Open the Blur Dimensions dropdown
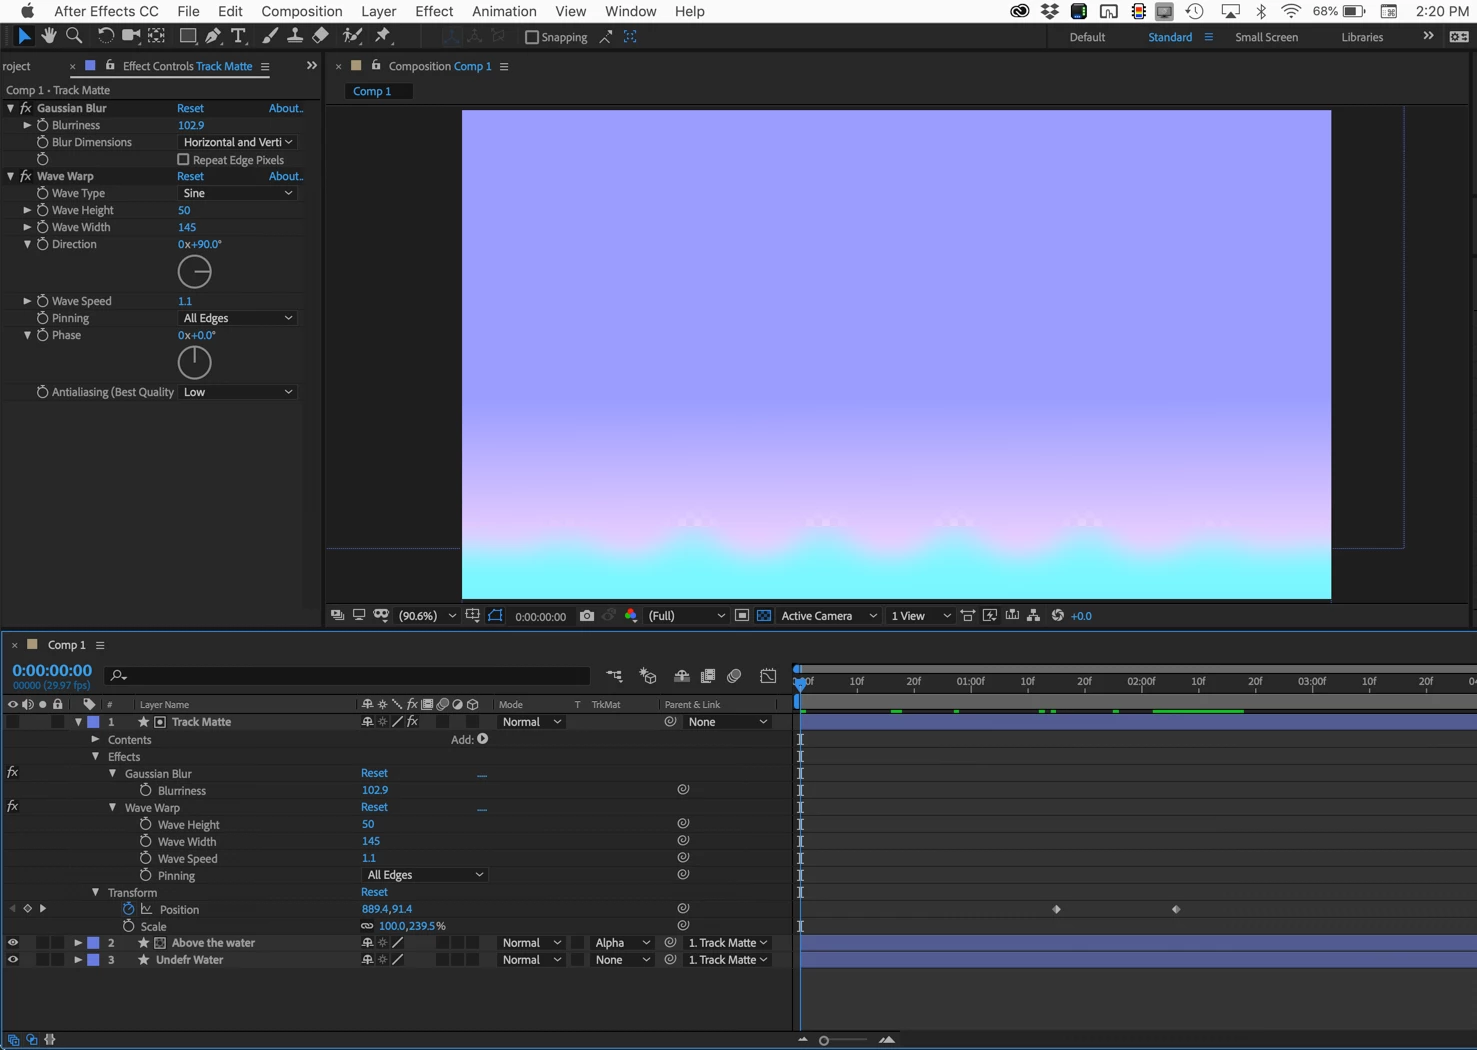Screen dimensions: 1477x1050 pyautogui.click(x=238, y=142)
